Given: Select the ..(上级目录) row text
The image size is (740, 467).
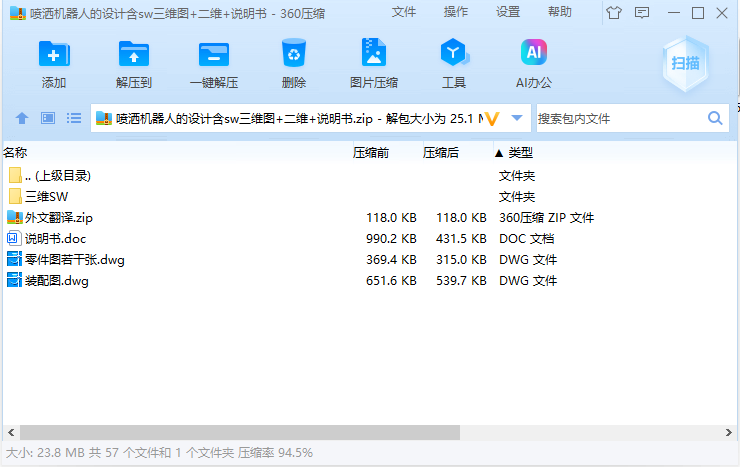Looking at the screenshot, I should 58,175.
